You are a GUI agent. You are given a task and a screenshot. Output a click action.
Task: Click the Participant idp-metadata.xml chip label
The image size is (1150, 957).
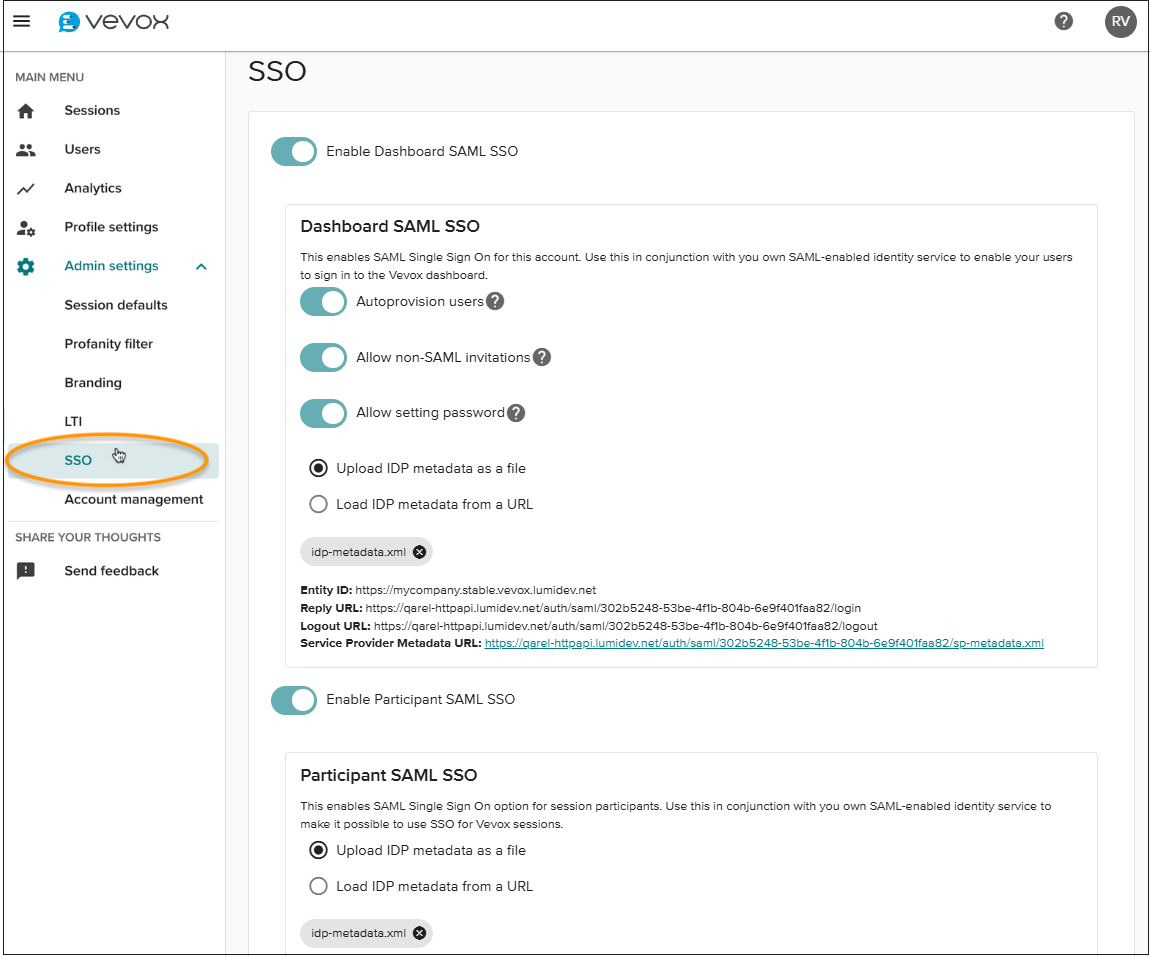click(x=358, y=933)
